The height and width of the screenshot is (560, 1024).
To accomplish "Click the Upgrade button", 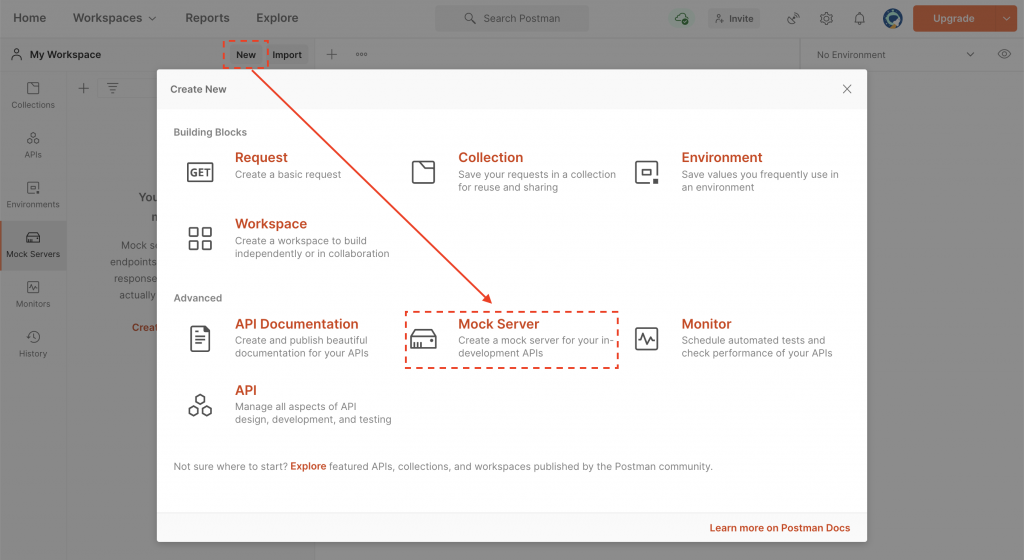I will (954, 18).
